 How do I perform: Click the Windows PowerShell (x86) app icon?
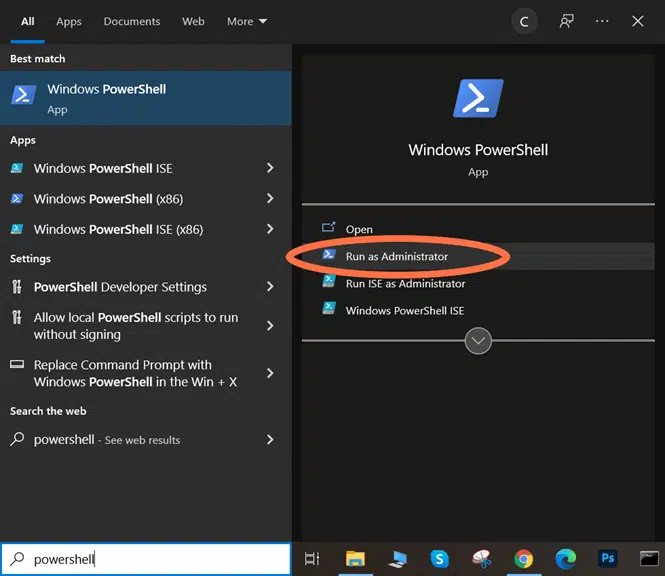pos(17,199)
